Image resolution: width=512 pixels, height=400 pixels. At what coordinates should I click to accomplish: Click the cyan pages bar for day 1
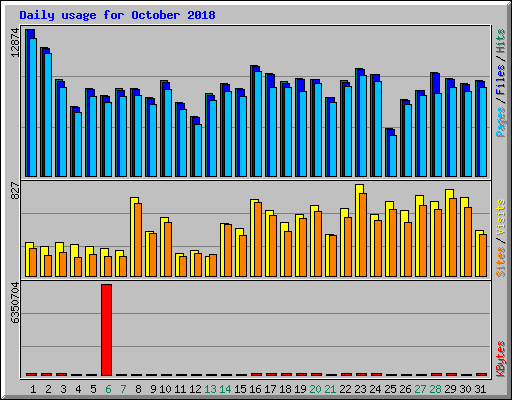33,107
